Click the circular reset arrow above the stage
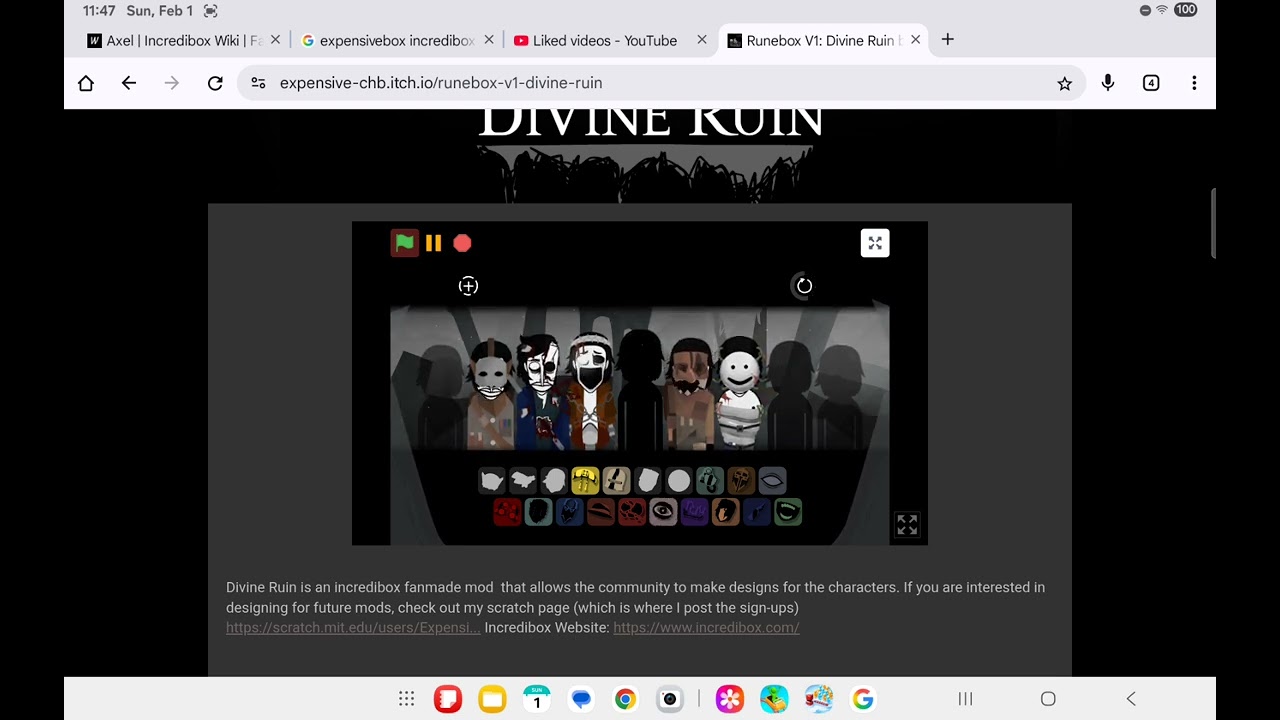The width and height of the screenshot is (1280, 720). click(x=804, y=286)
